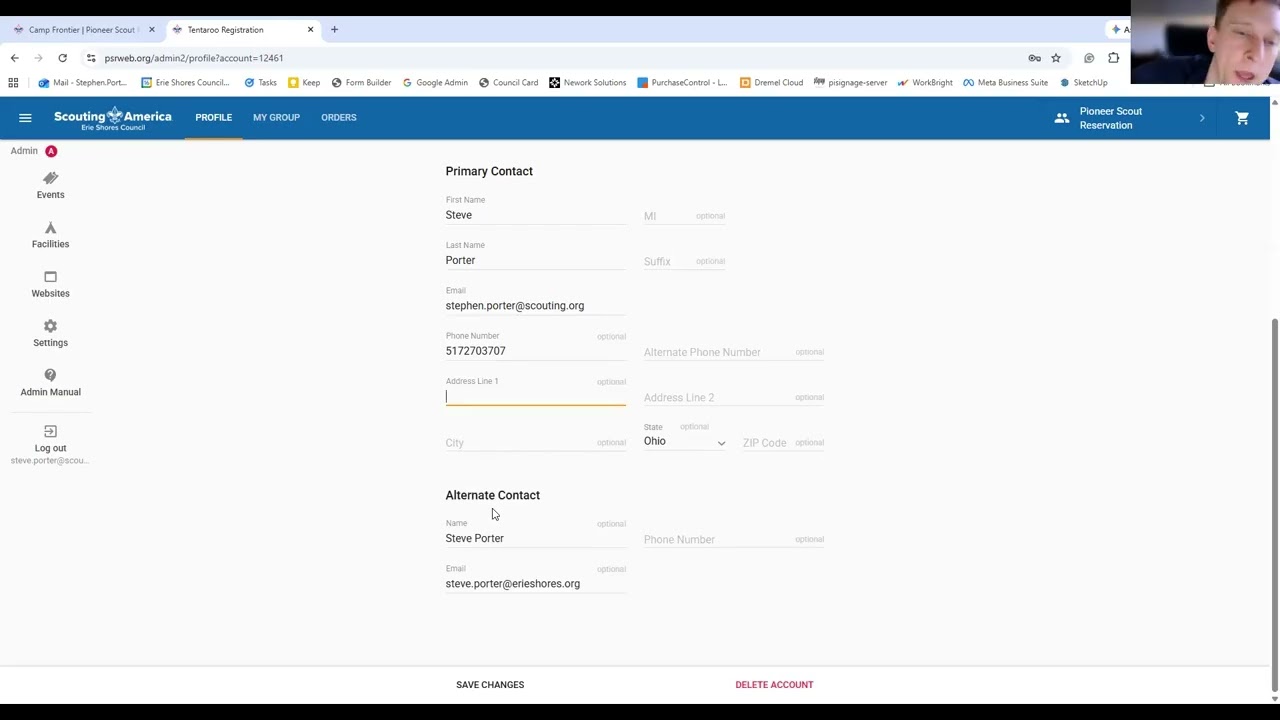Screen dimensions: 1280x720
Task: Switch to the Orders tab
Action: [x=338, y=118]
